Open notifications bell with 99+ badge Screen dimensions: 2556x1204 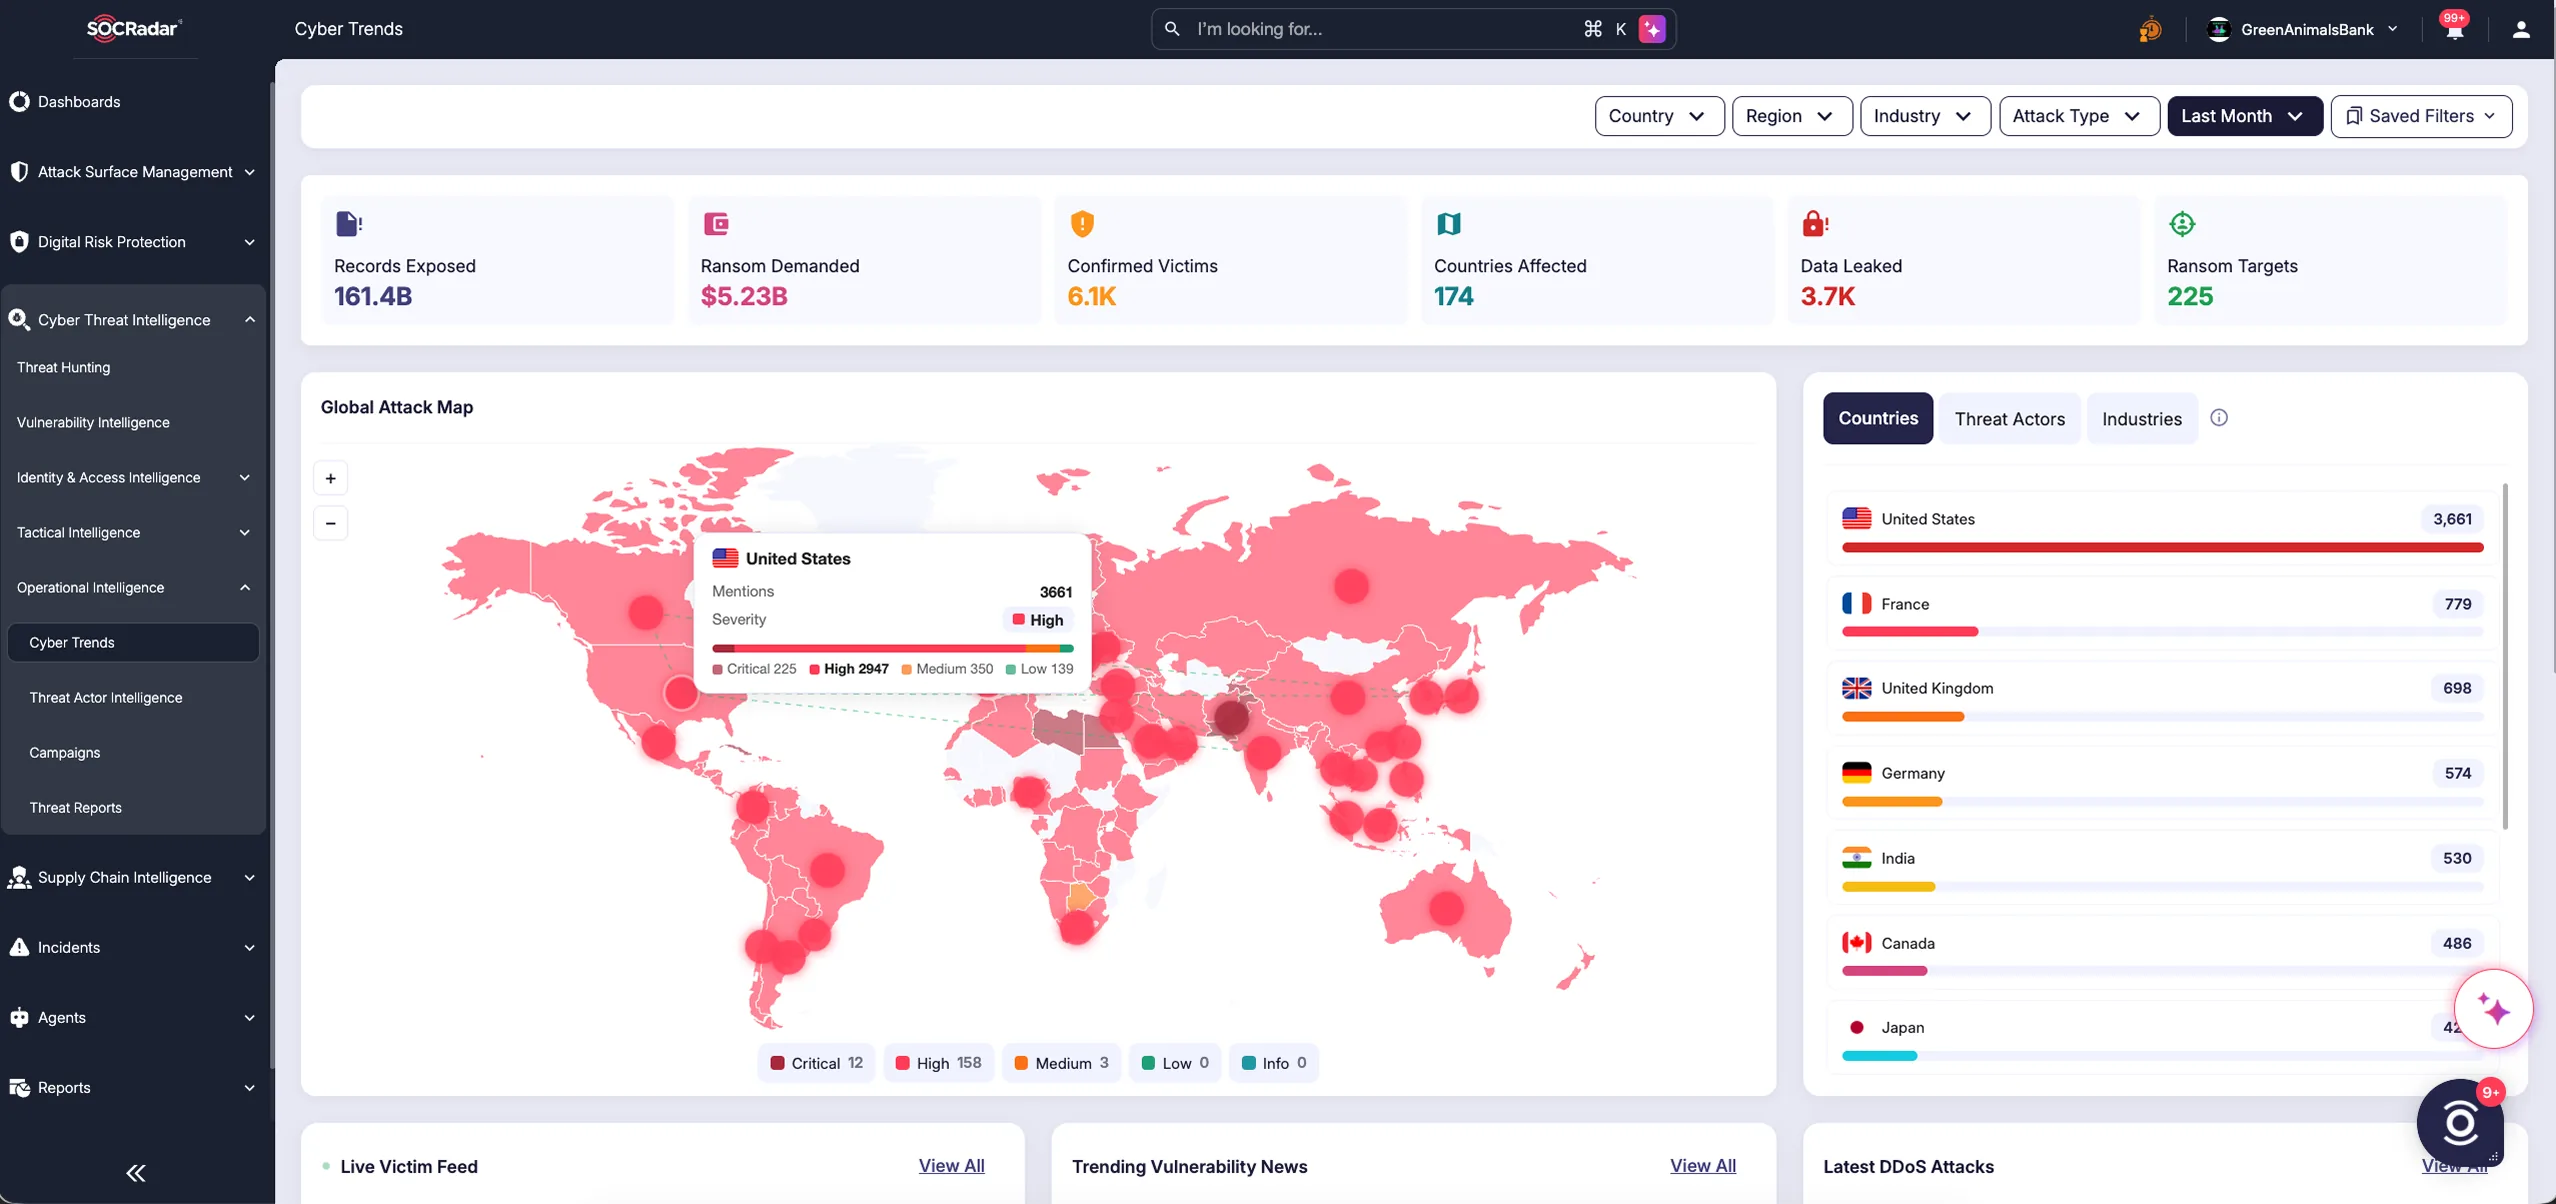point(2454,29)
